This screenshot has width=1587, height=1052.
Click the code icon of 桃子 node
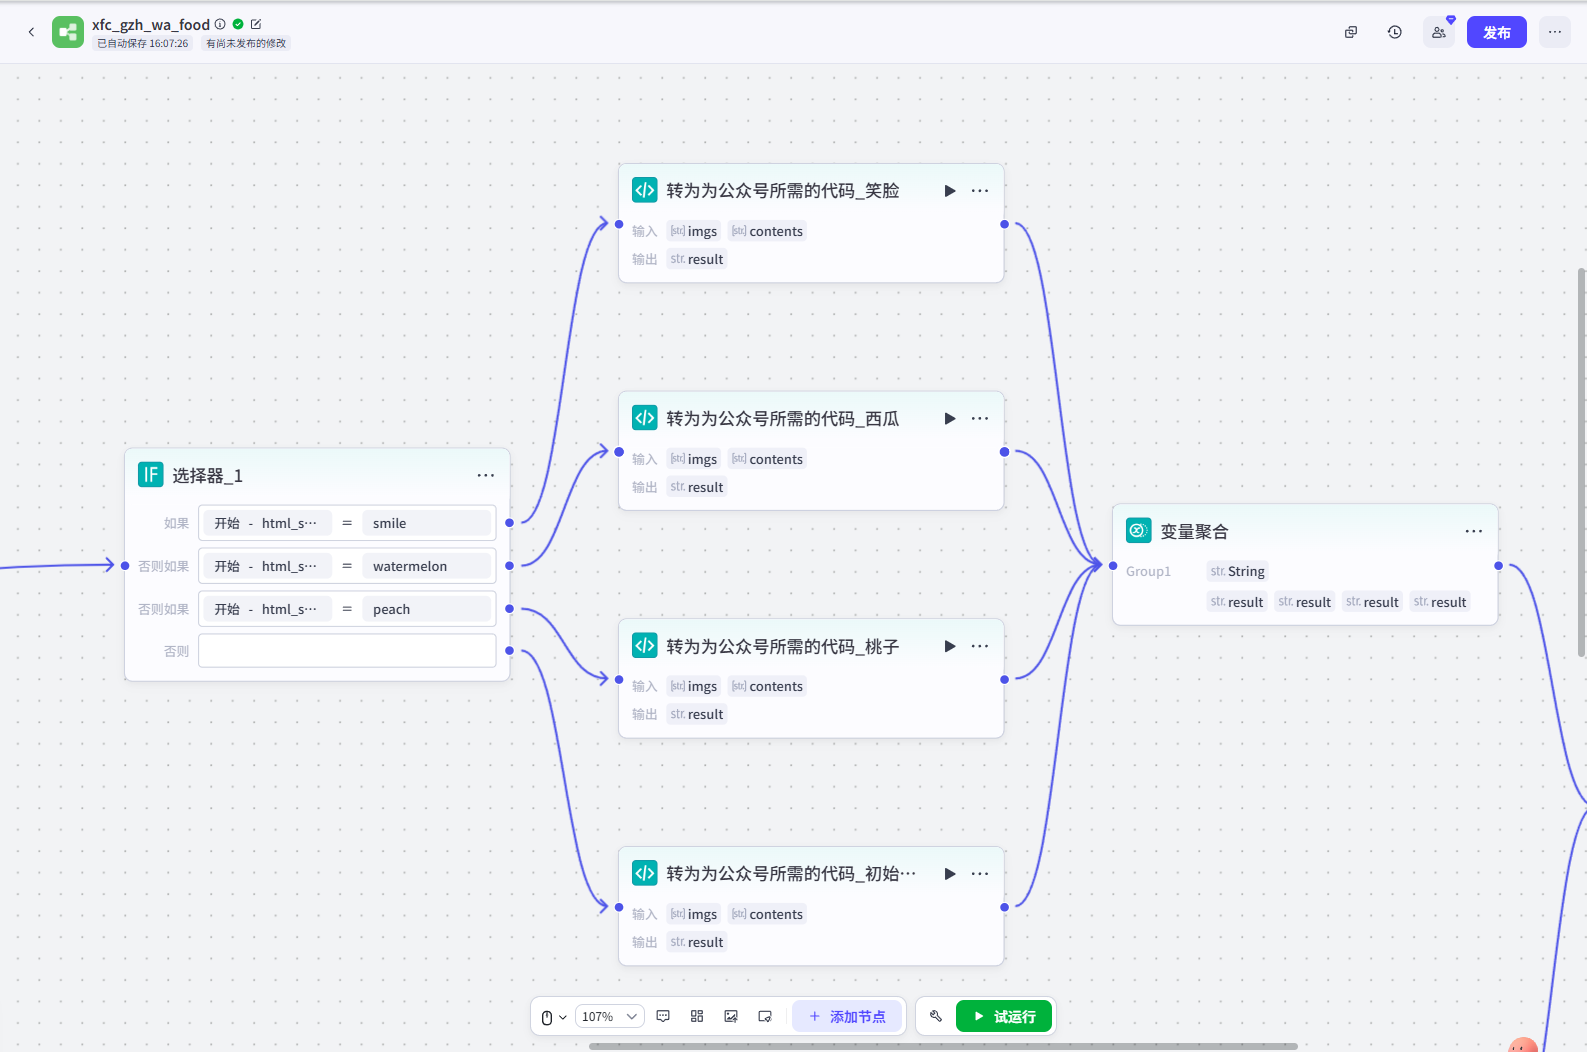(645, 646)
